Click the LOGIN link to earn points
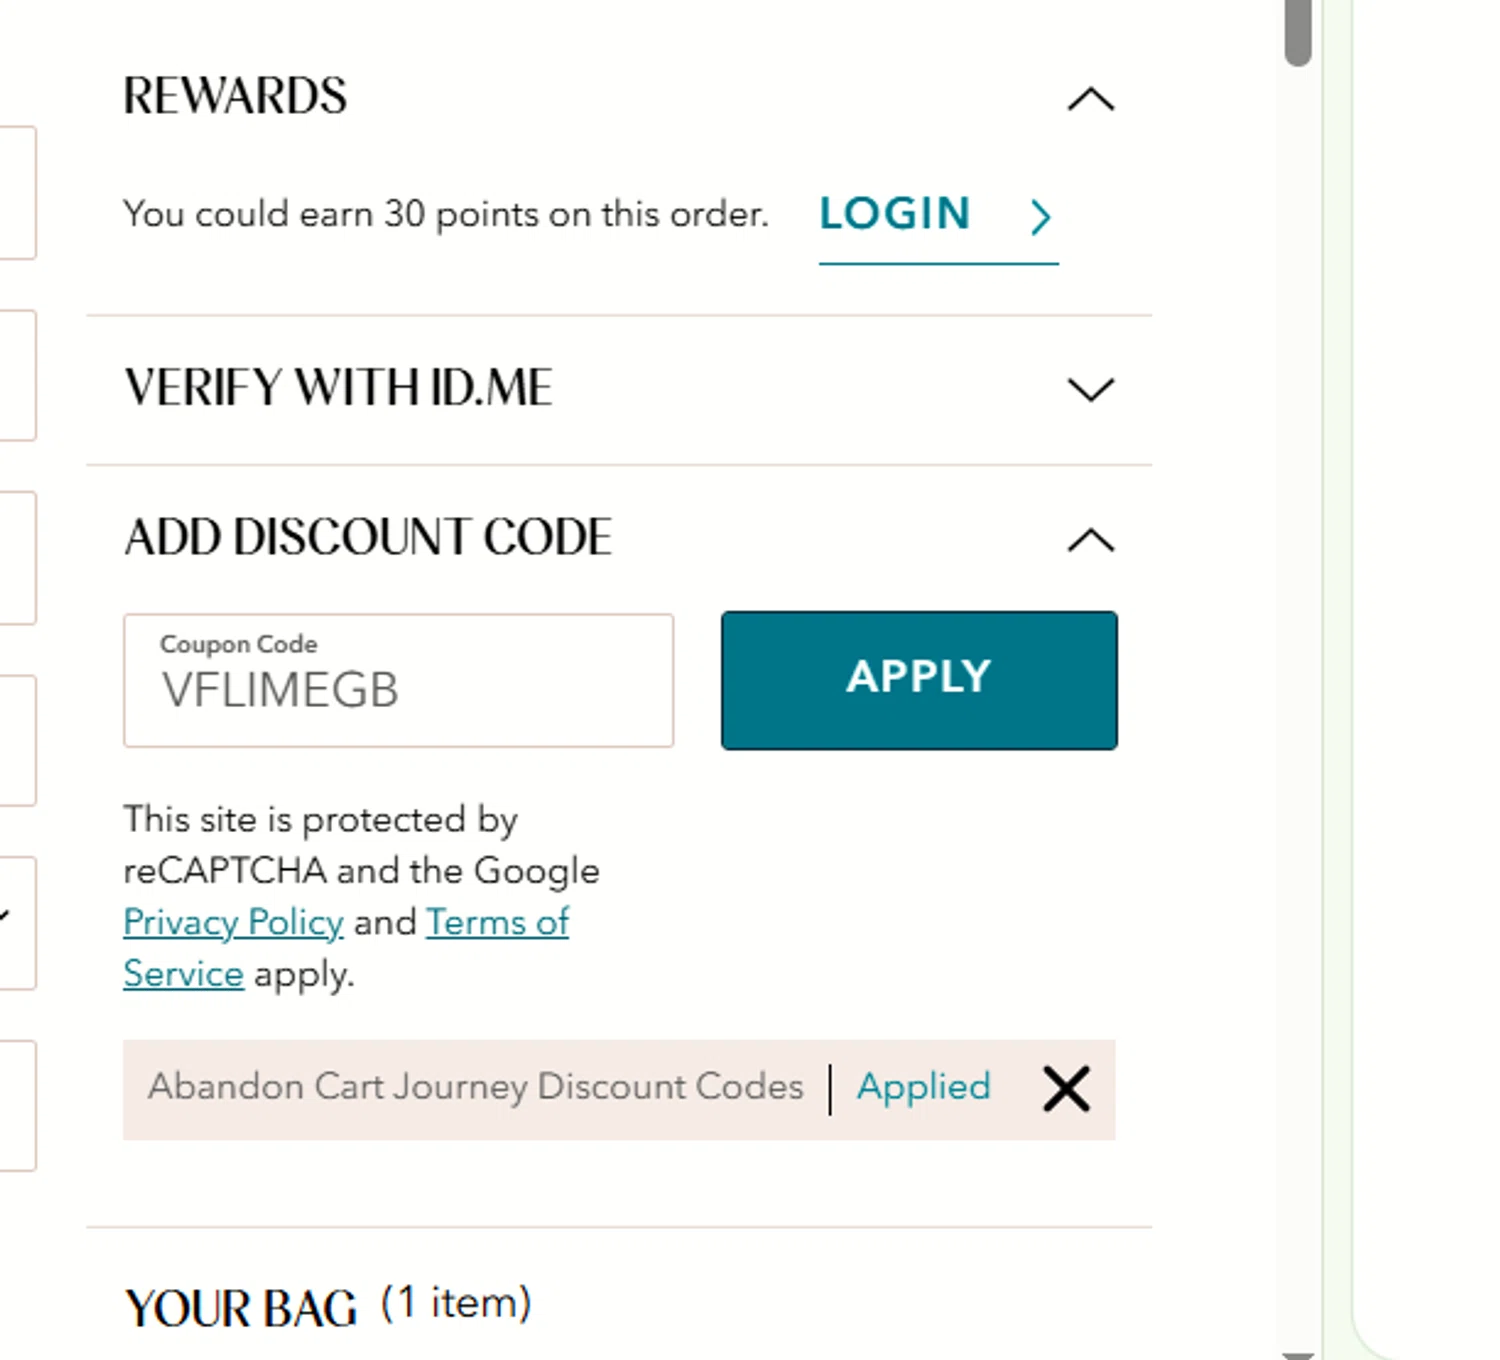The width and height of the screenshot is (1500, 1360). coord(895,214)
